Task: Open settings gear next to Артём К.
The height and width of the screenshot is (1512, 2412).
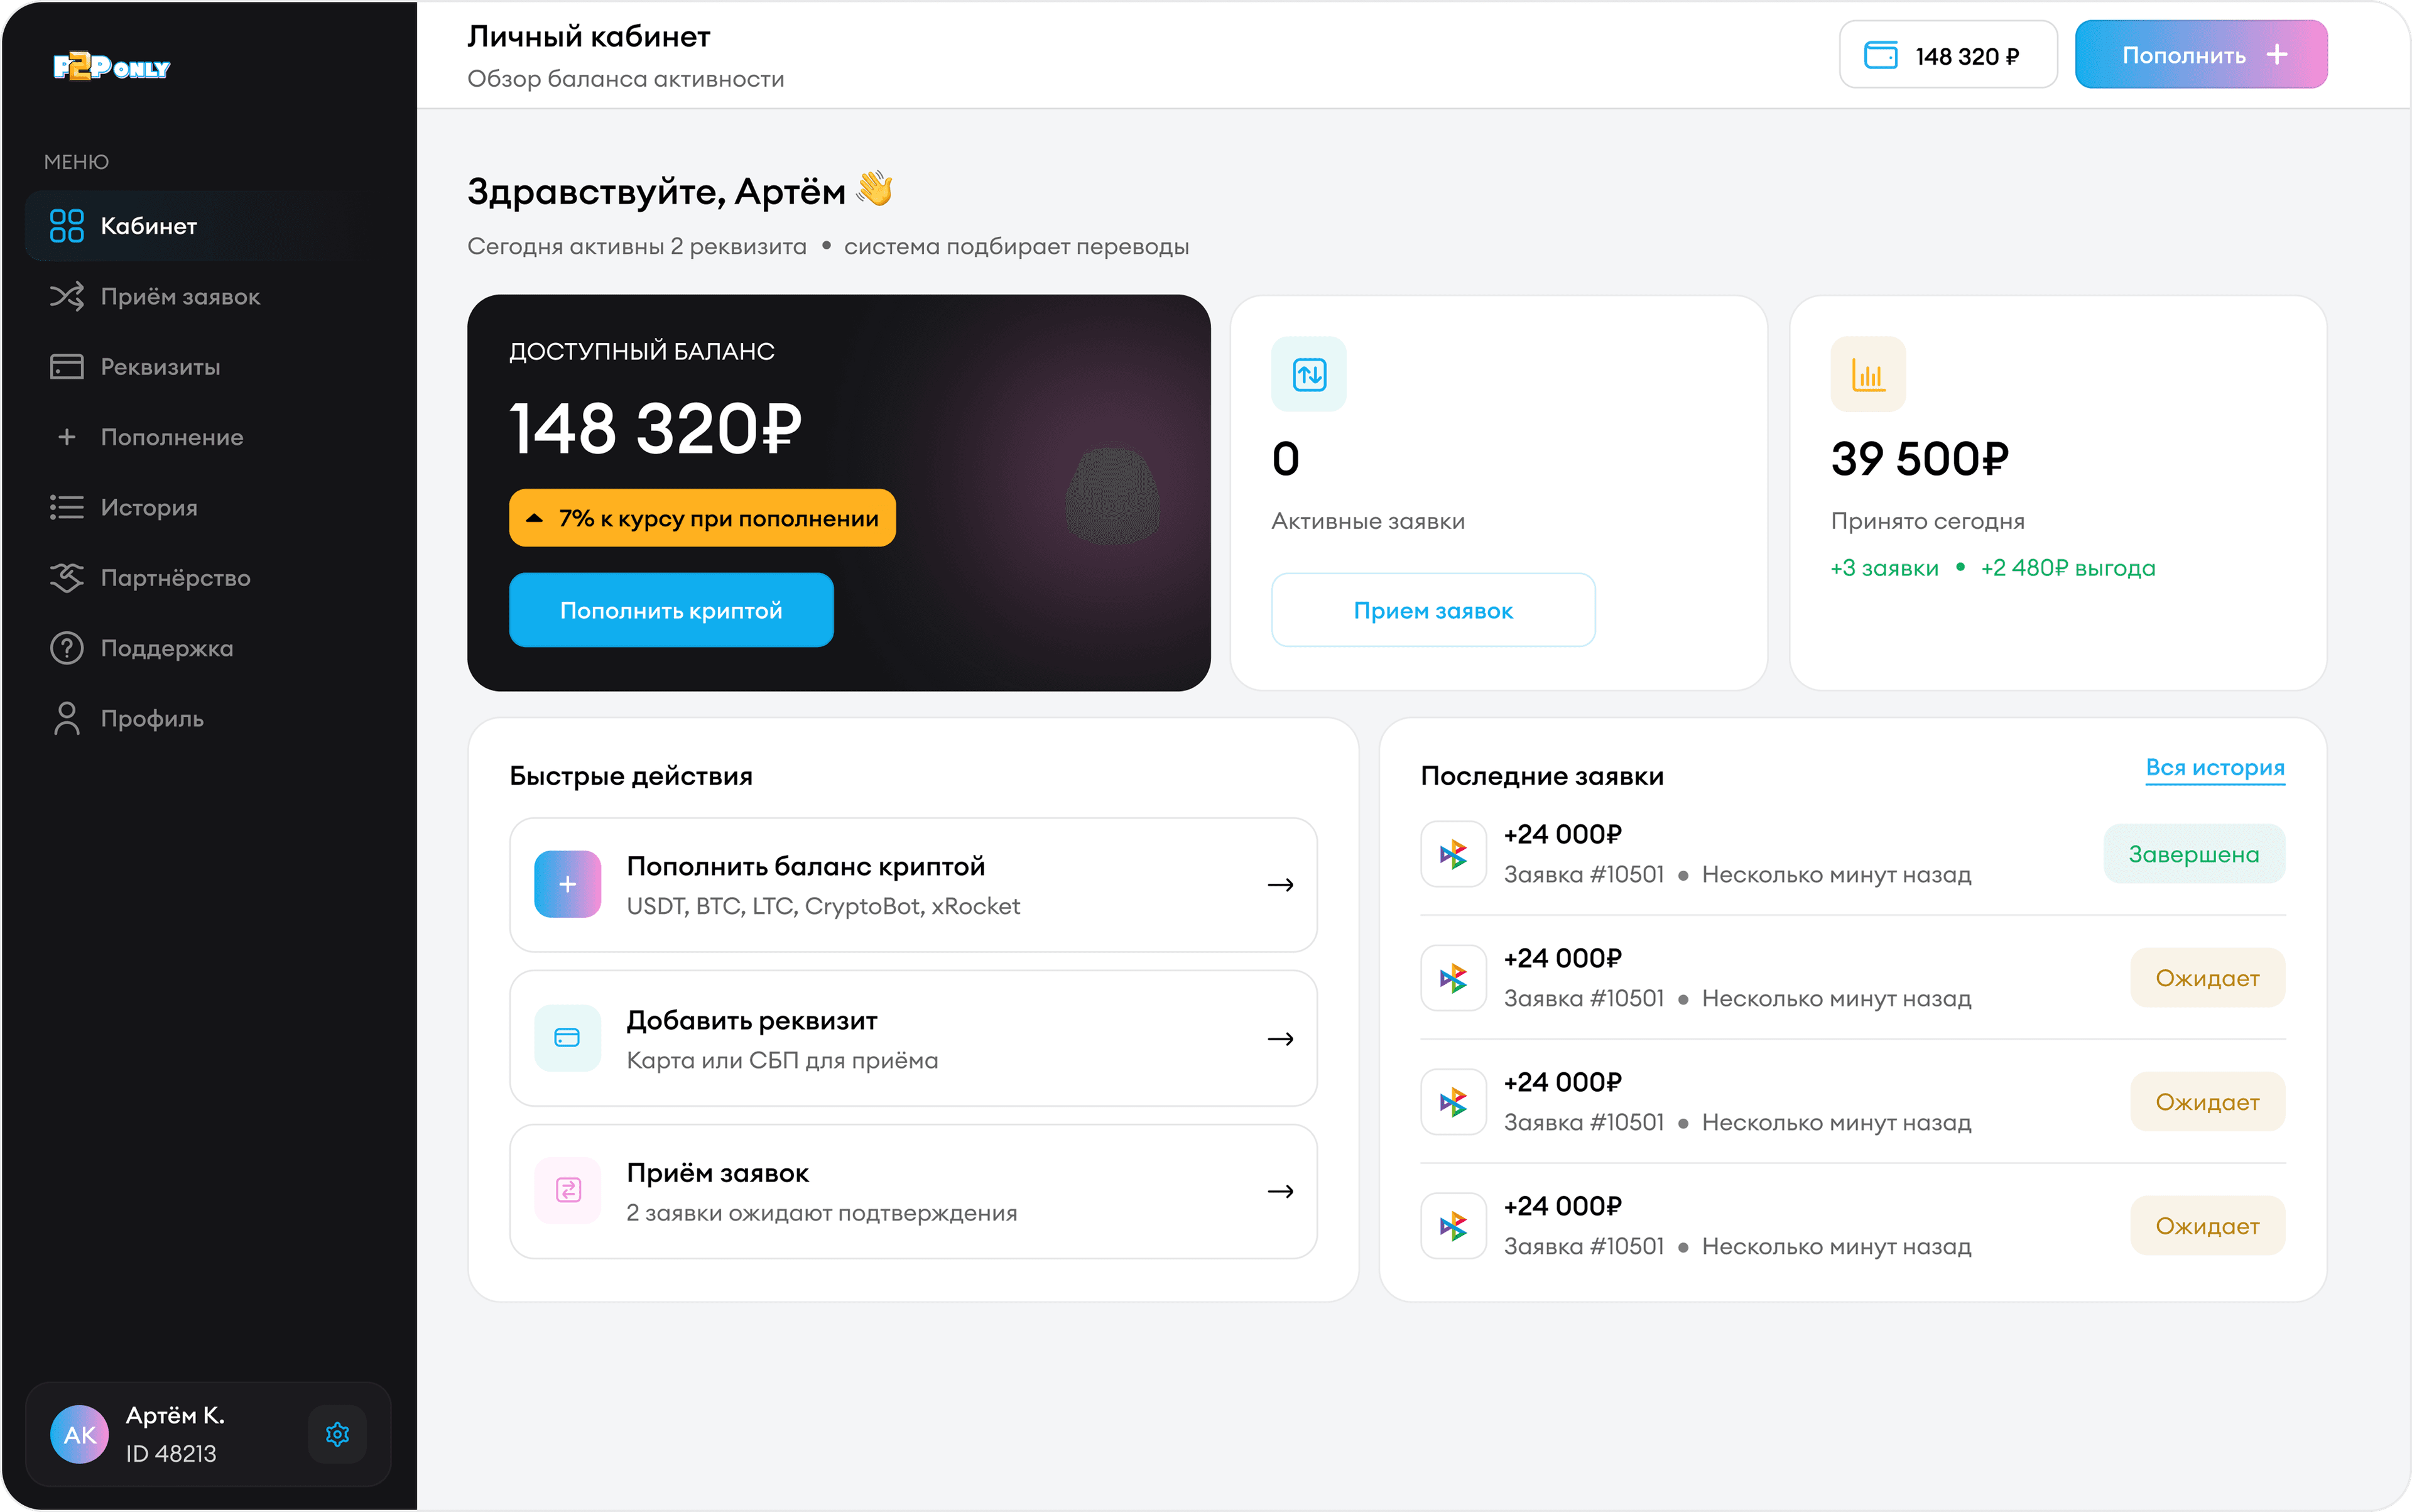Action: [x=337, y=1434]
